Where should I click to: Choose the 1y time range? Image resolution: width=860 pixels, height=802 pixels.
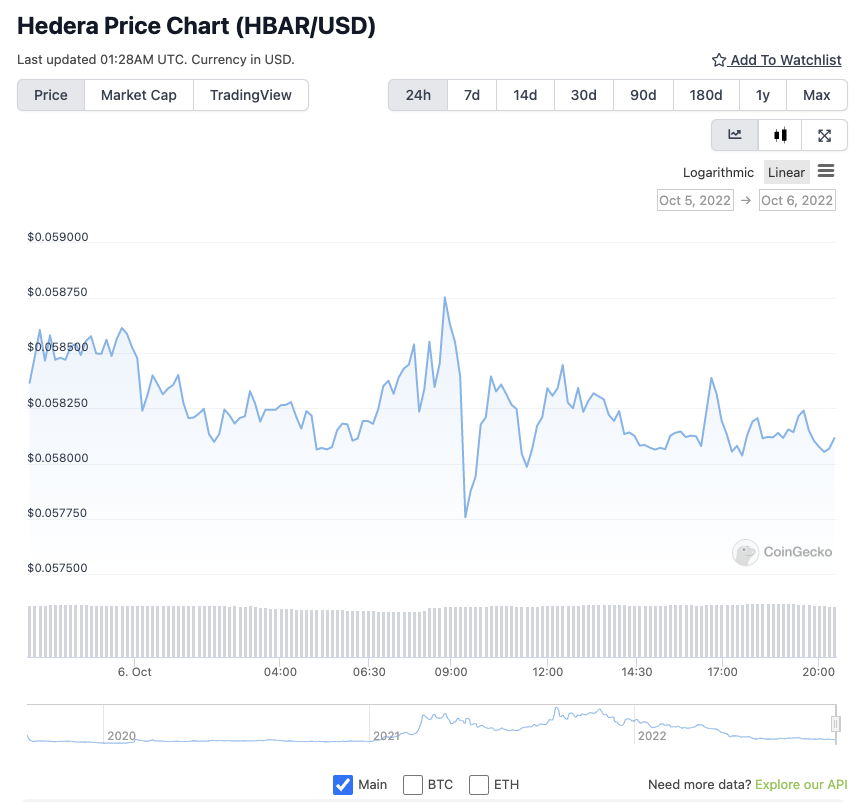pyautogui.click(x=762, y=95)
